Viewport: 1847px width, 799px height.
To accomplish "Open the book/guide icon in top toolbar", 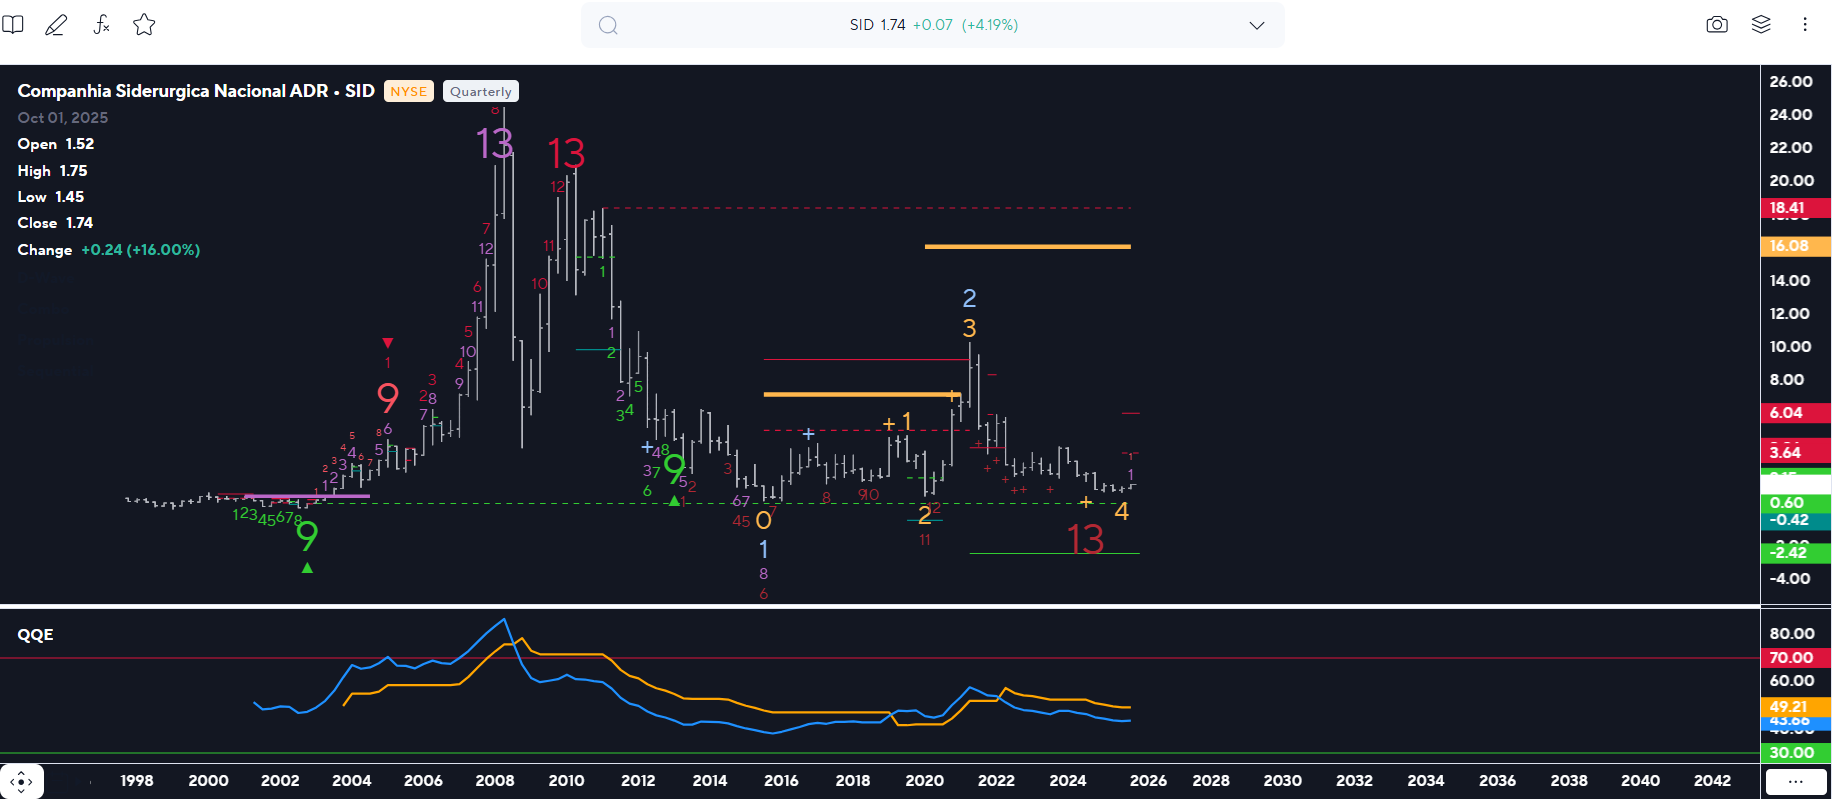I will 13,25.
